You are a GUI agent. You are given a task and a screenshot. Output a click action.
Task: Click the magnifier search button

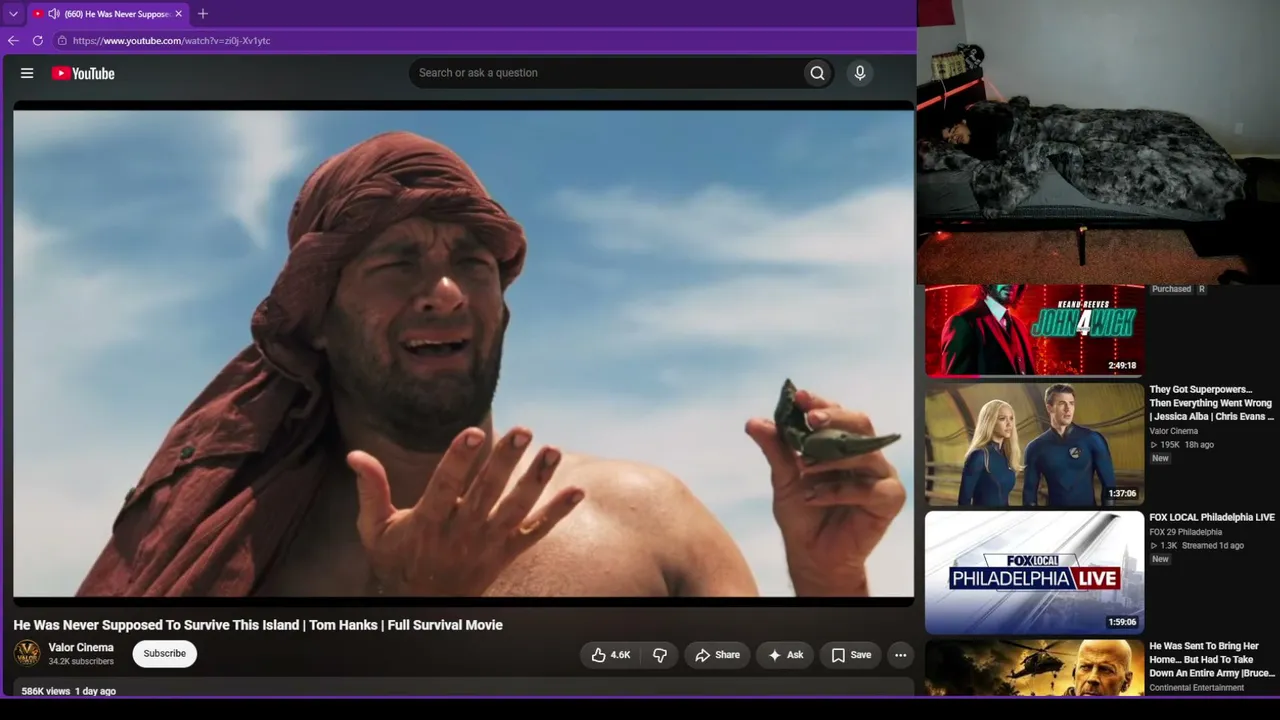tap(817, 73)
